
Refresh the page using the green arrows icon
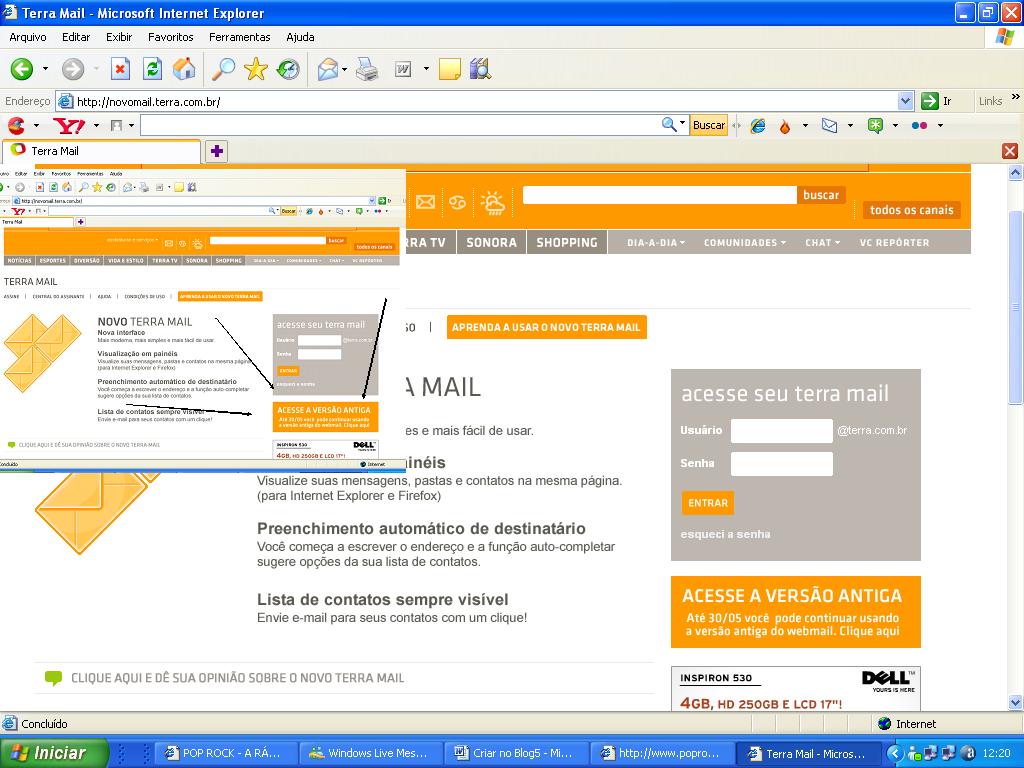point(152,69)
